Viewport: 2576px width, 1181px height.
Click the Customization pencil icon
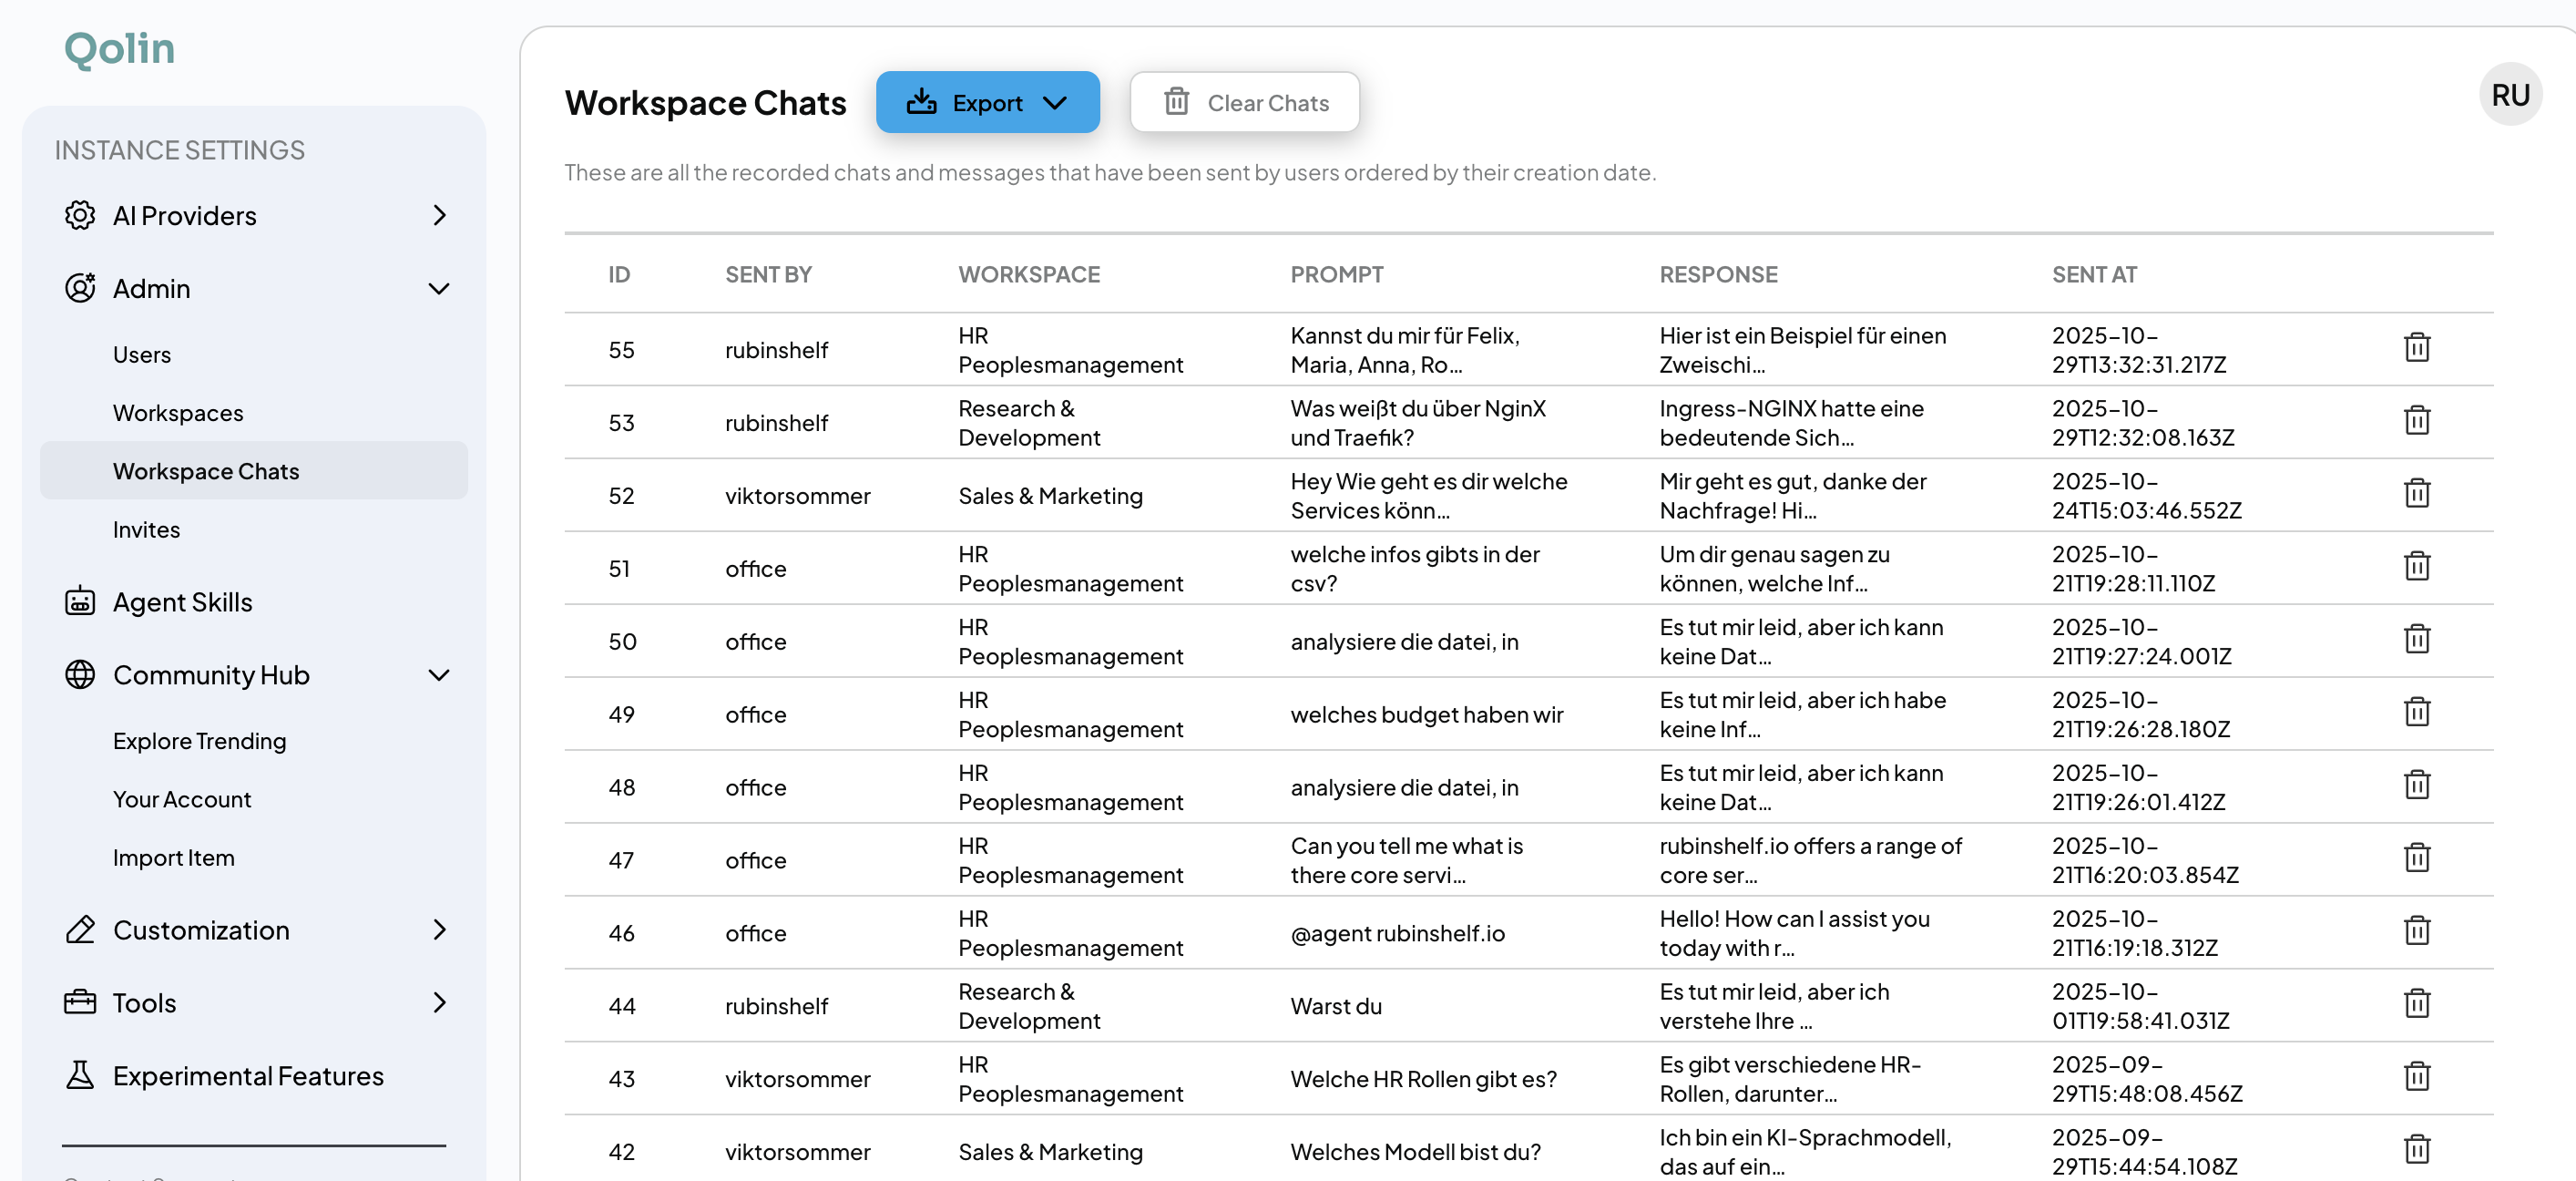(x=79, y=929)
